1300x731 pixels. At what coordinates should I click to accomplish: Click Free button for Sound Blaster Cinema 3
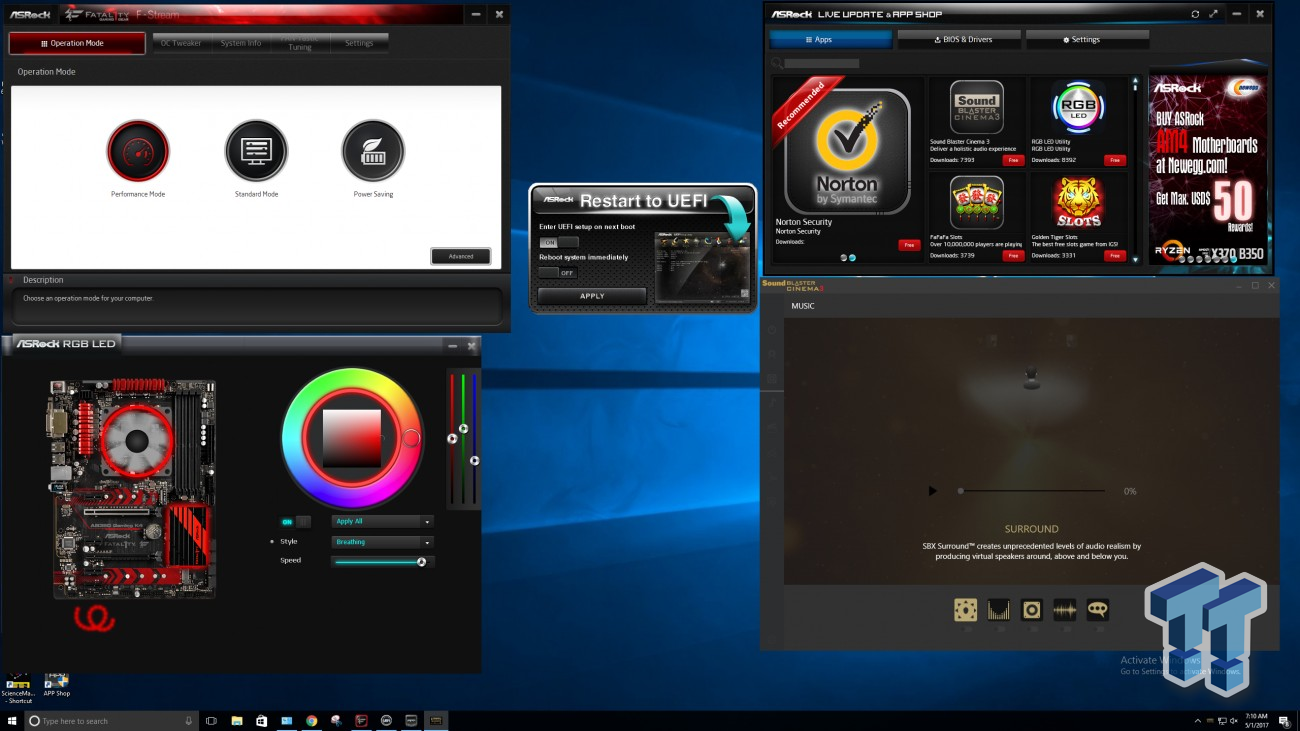pos(1013,160)
